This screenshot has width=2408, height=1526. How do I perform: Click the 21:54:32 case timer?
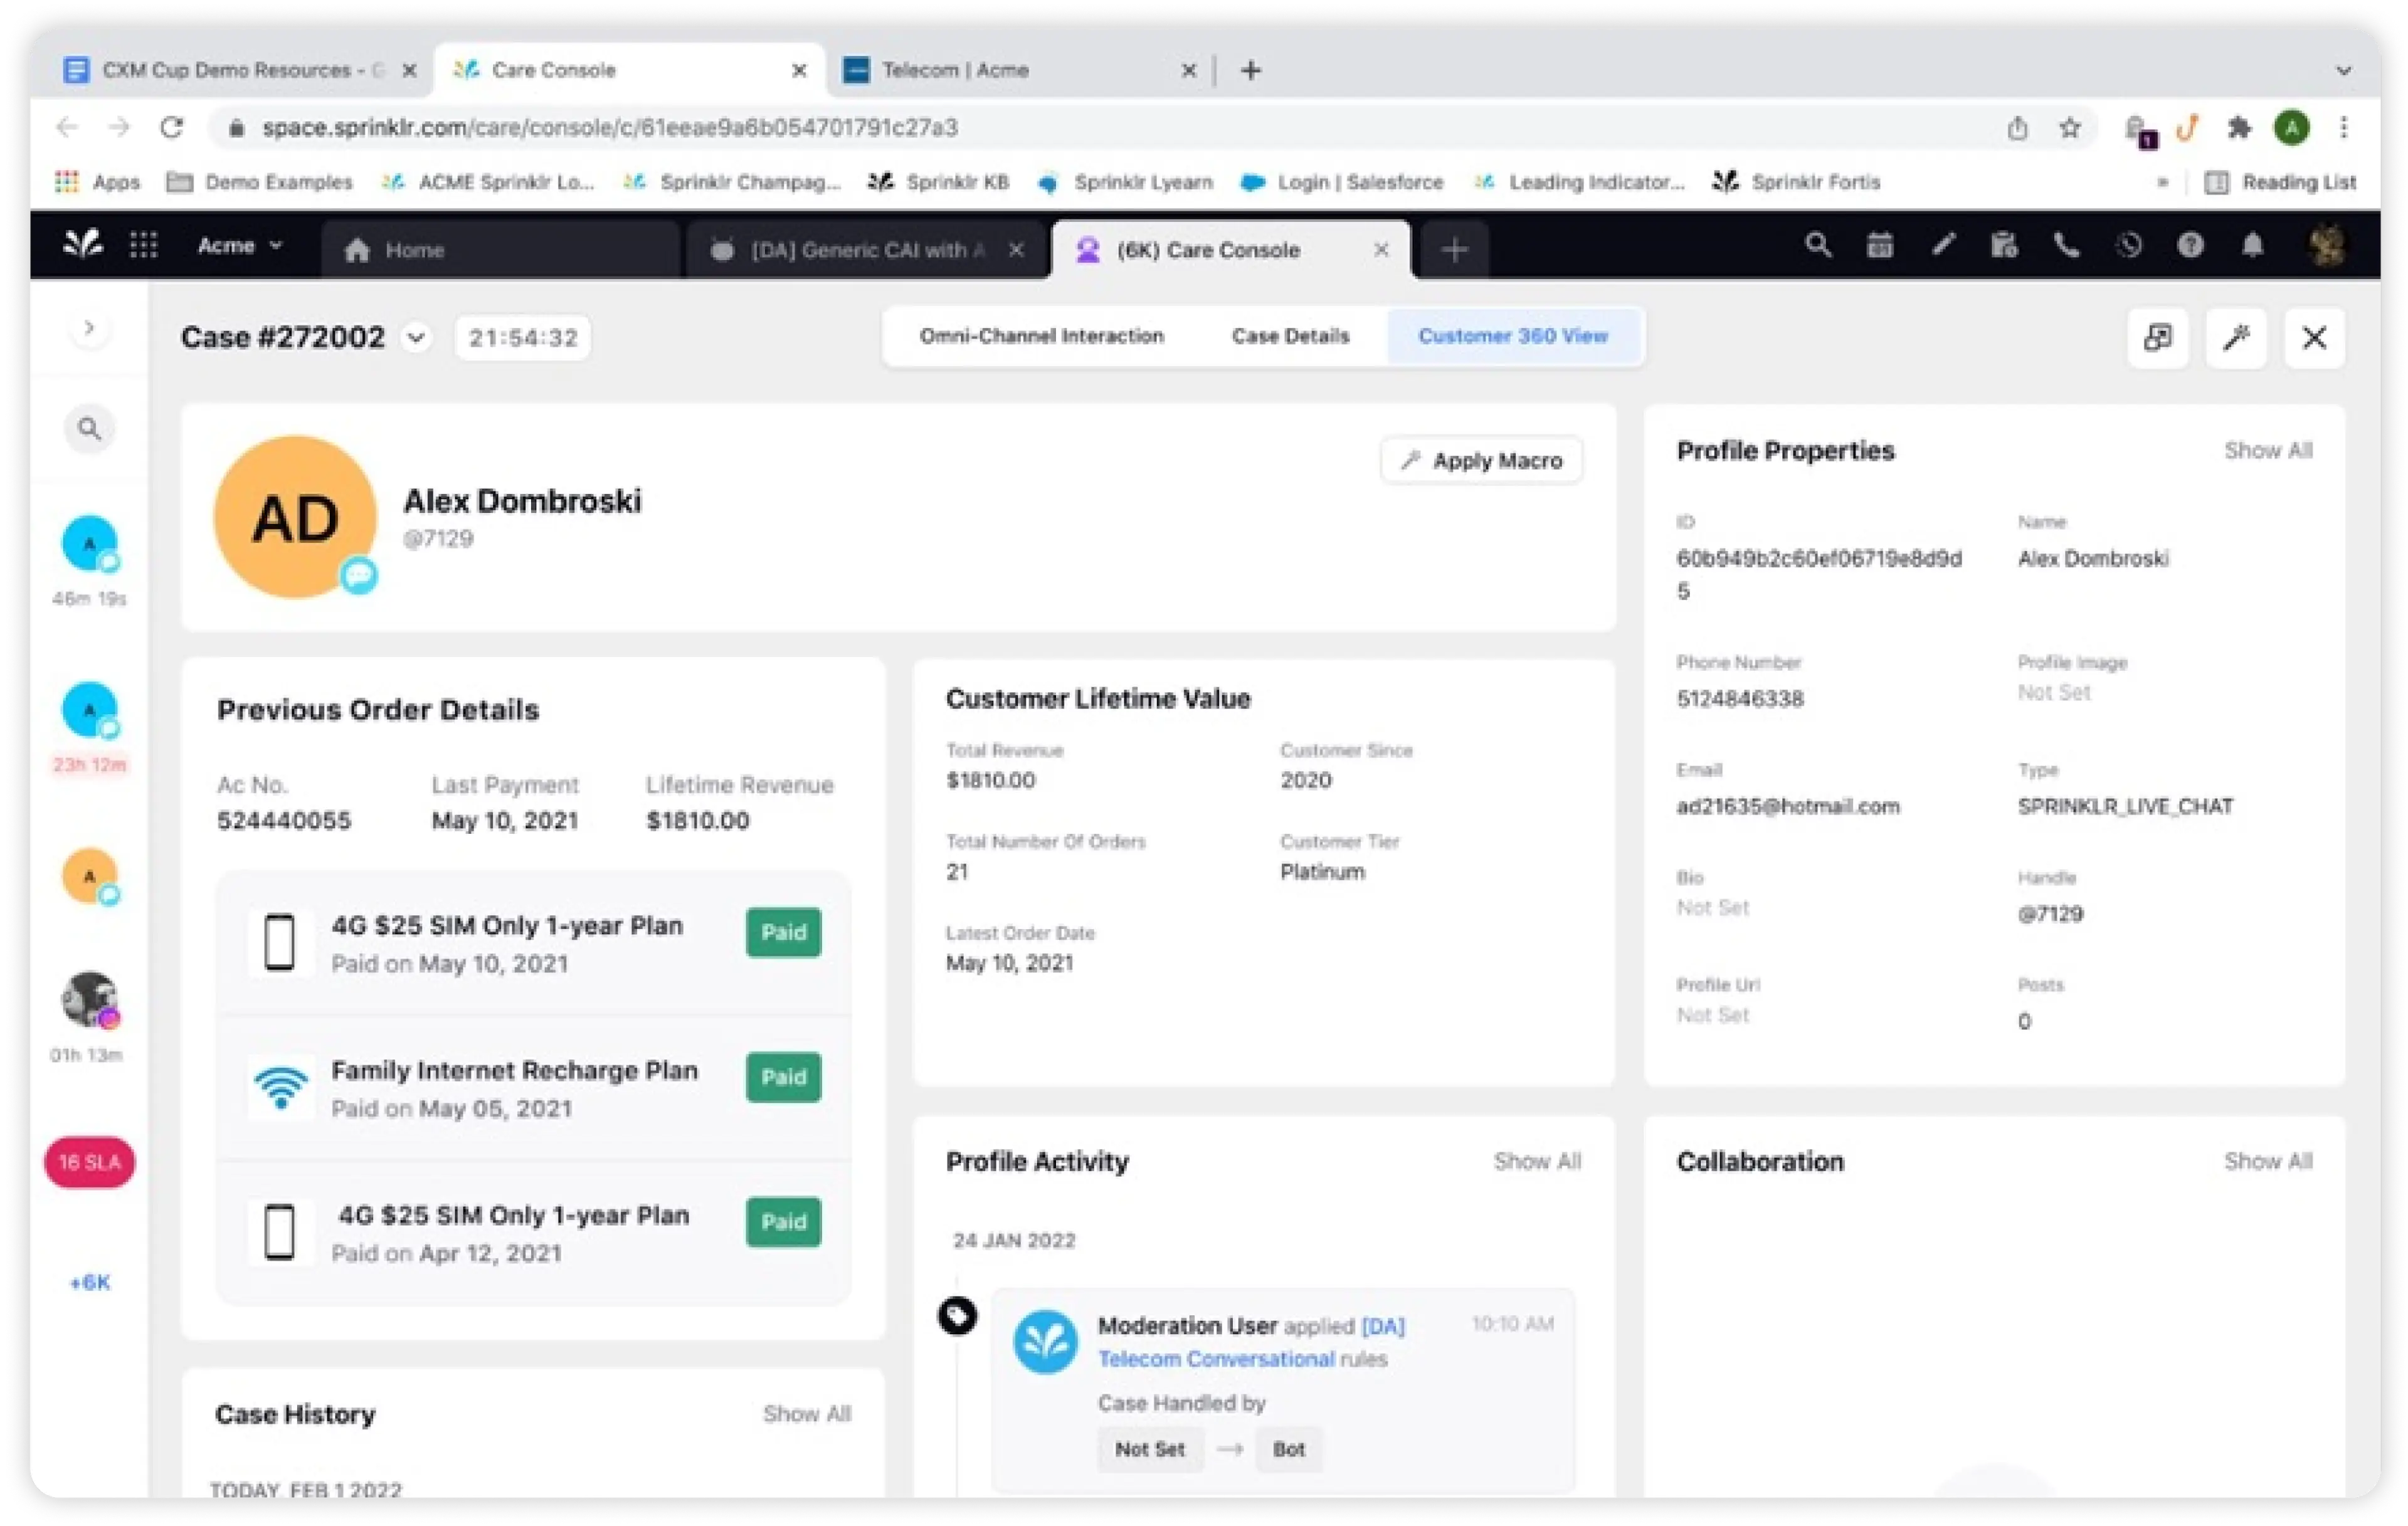pos(522,338)
